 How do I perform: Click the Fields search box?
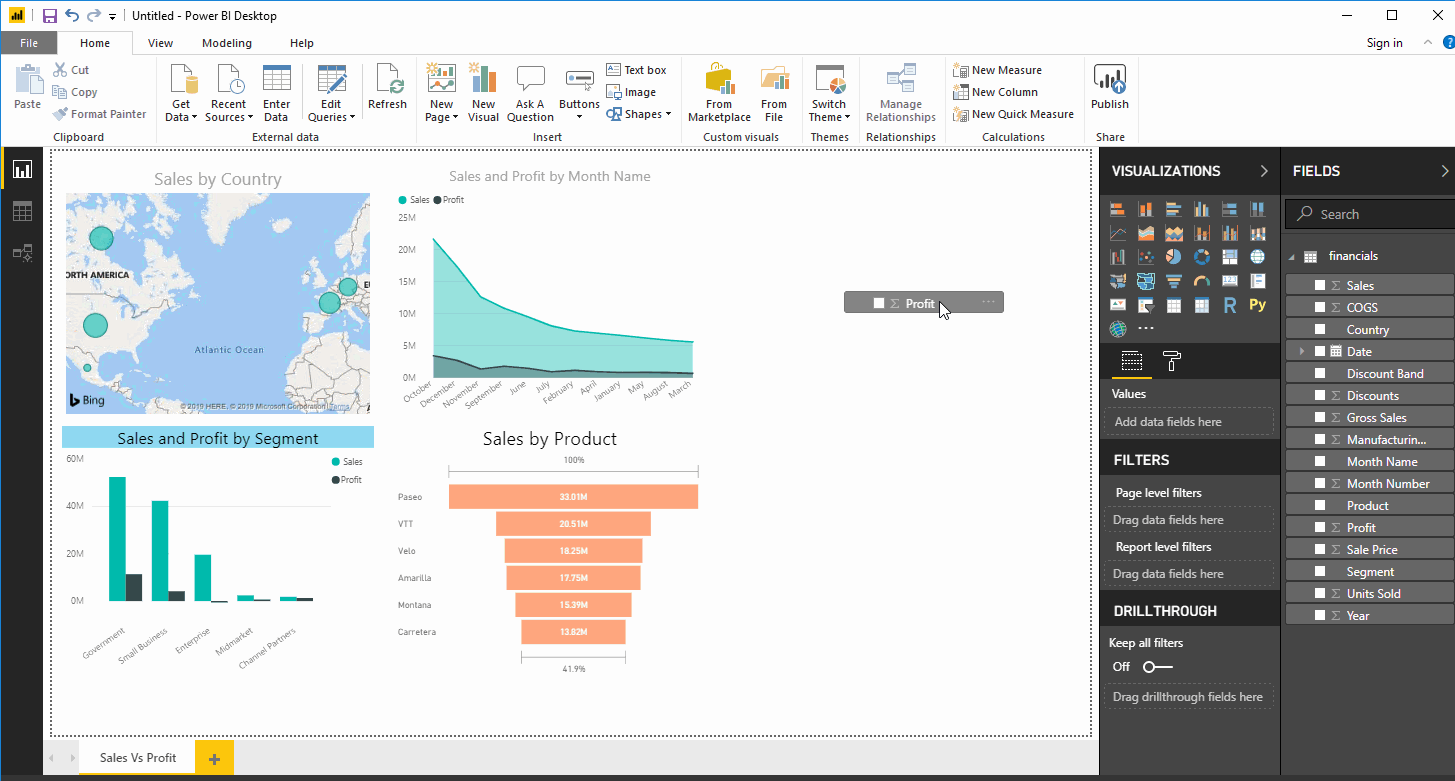click(1368, 214)
